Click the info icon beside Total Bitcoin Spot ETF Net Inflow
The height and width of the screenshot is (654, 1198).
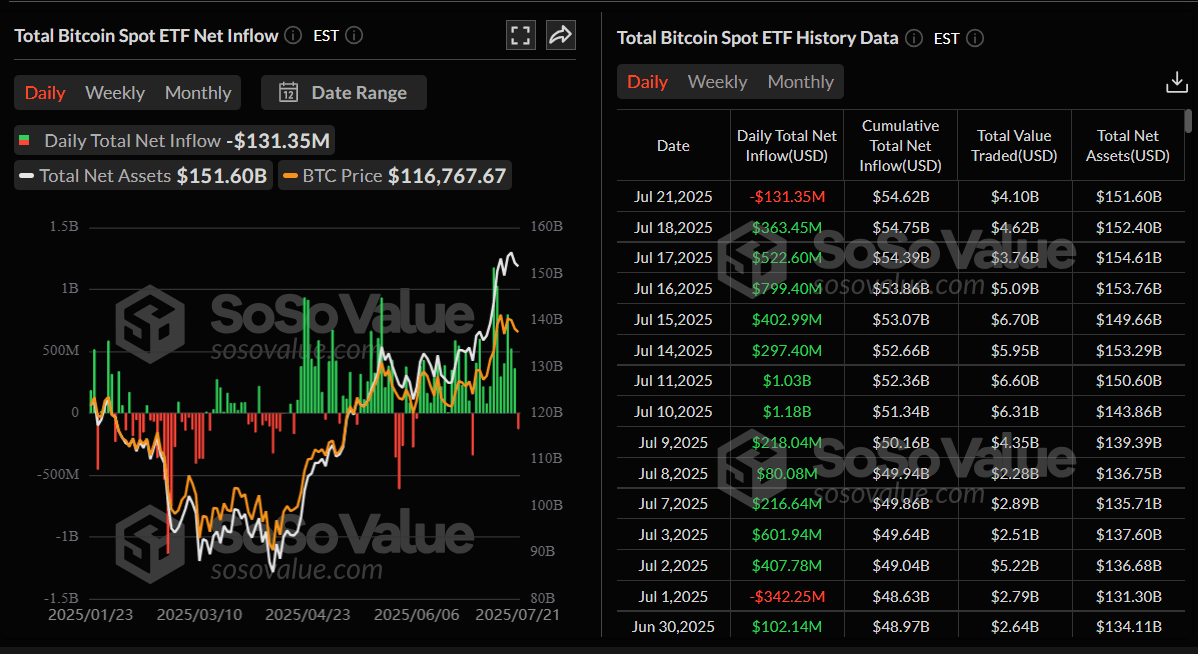coord(292,35)
